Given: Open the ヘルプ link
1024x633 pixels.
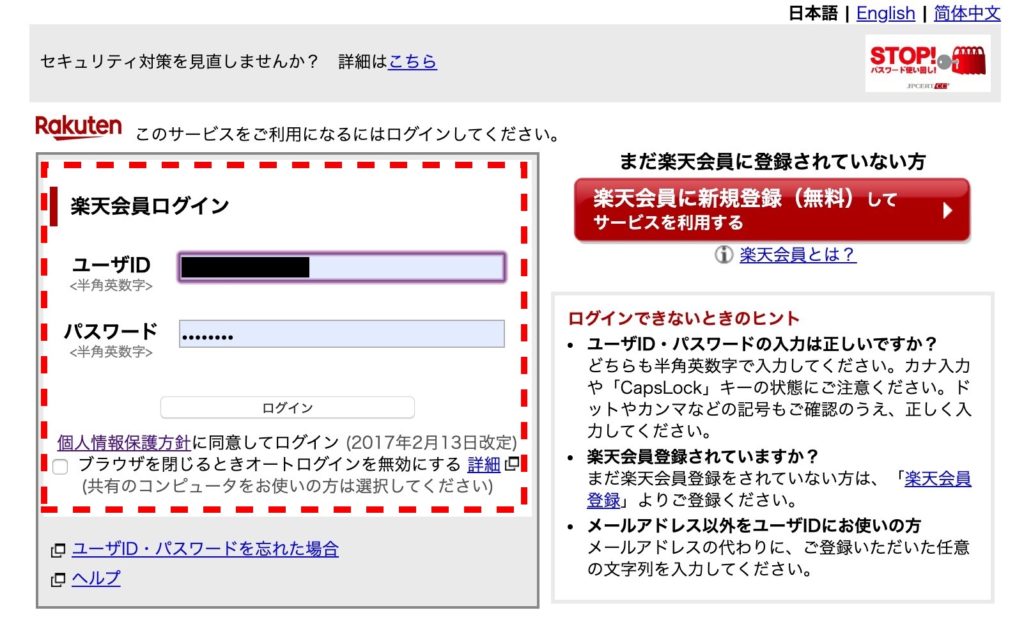Looking at the screenshot, I should tap(96, 578).
